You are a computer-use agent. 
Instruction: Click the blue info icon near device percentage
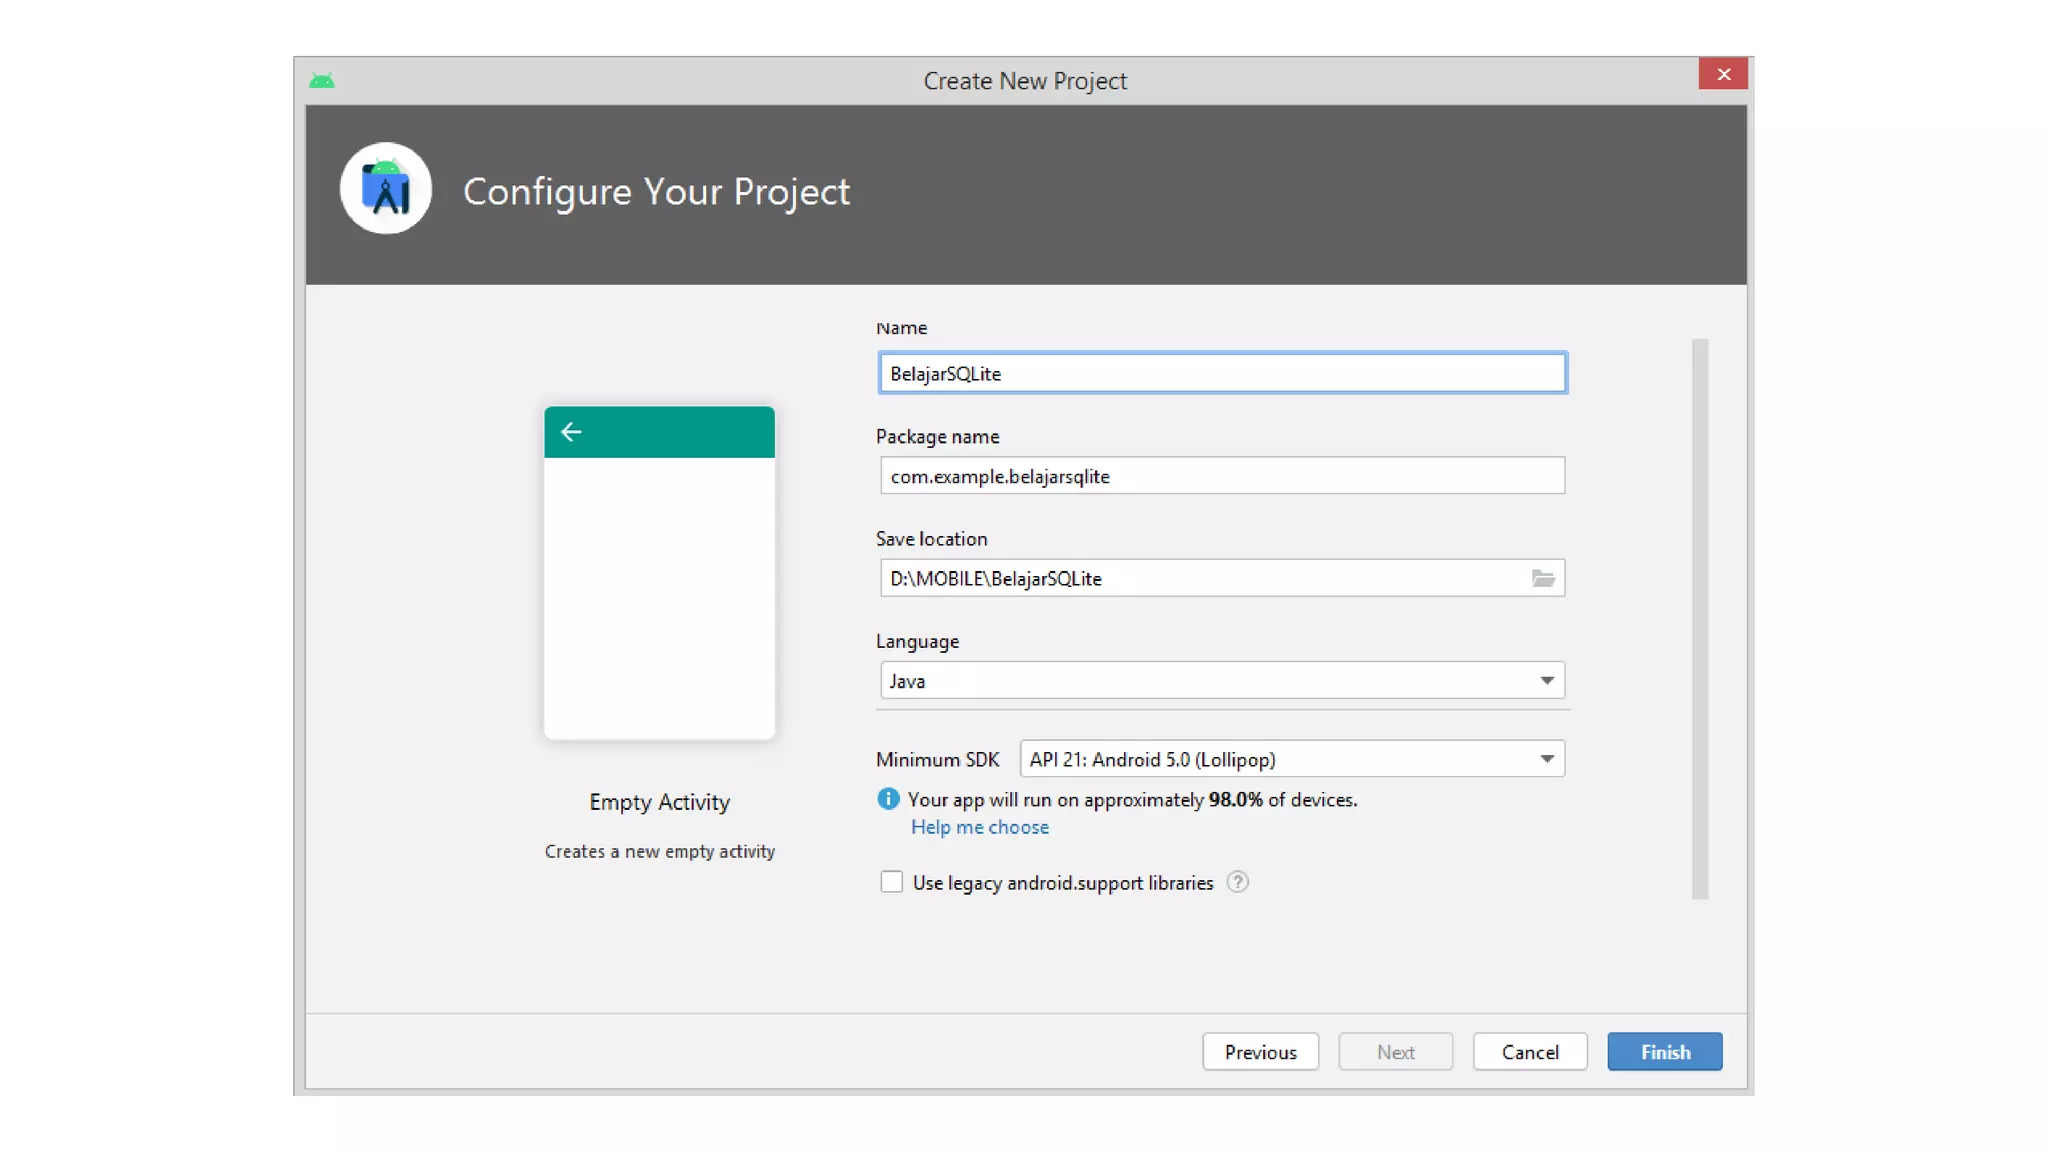(888, 799)
